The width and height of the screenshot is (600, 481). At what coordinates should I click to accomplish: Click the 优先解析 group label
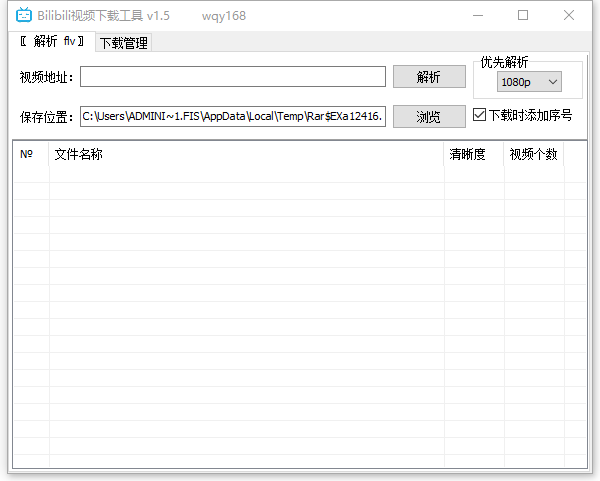[x=504, y=62]
